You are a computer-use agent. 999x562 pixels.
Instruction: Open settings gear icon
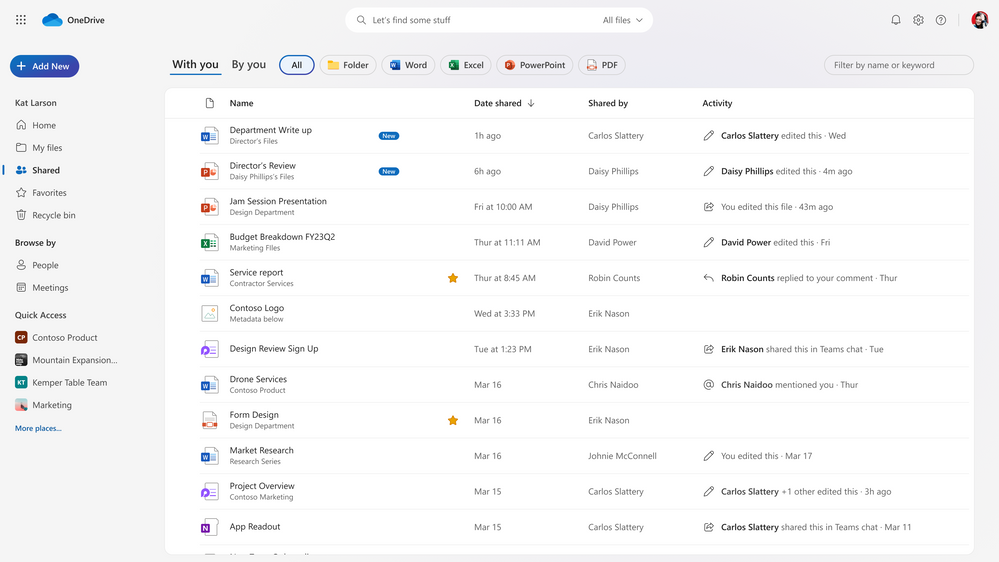tap(918, 20)
